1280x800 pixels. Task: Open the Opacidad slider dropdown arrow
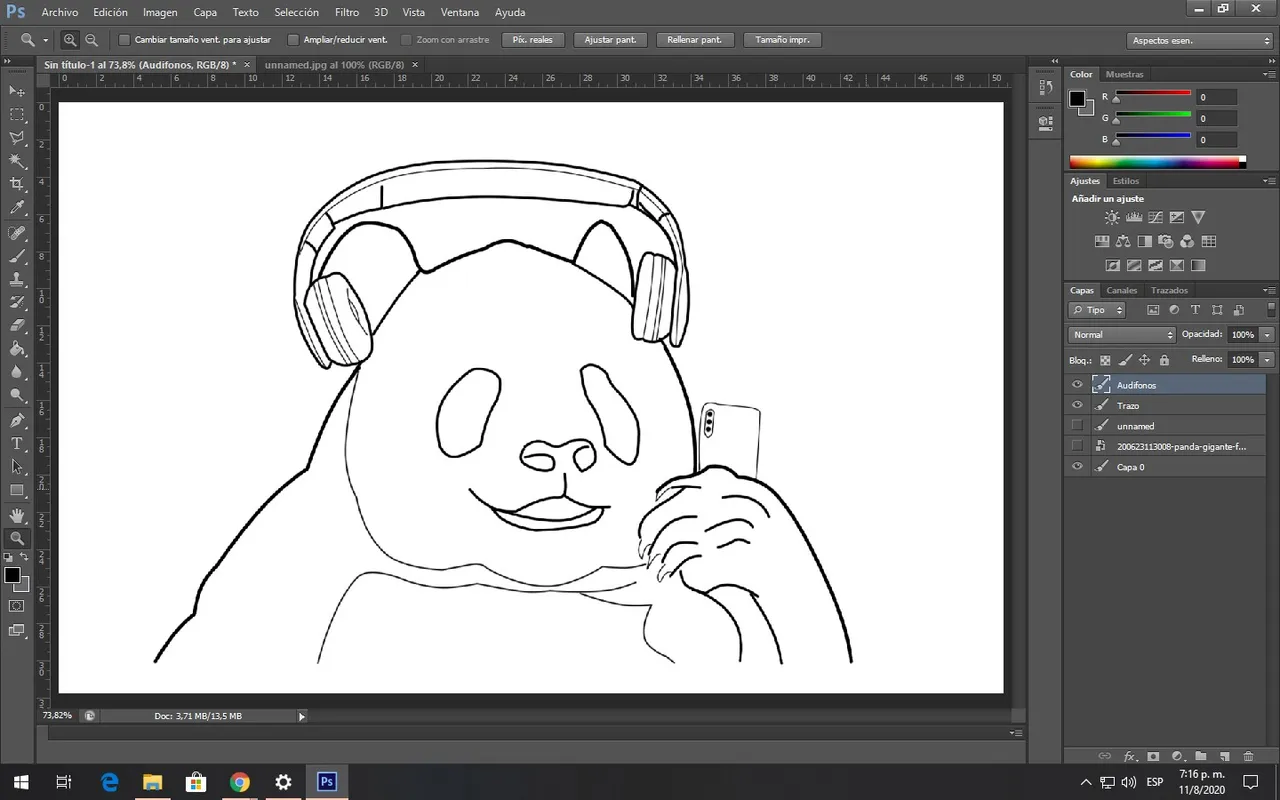[1267, 335]
